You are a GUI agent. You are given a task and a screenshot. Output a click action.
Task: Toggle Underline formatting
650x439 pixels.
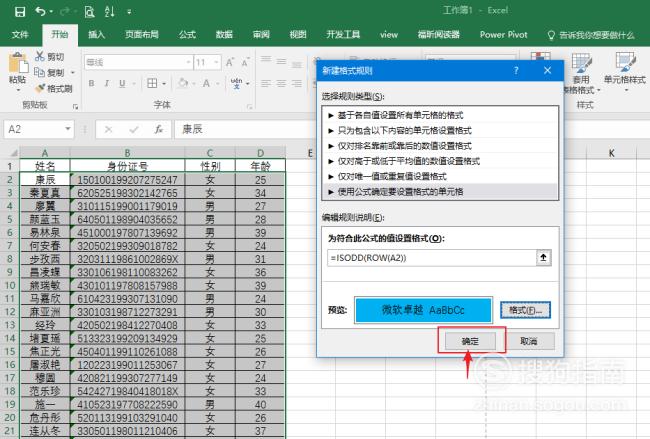[122, 83]
